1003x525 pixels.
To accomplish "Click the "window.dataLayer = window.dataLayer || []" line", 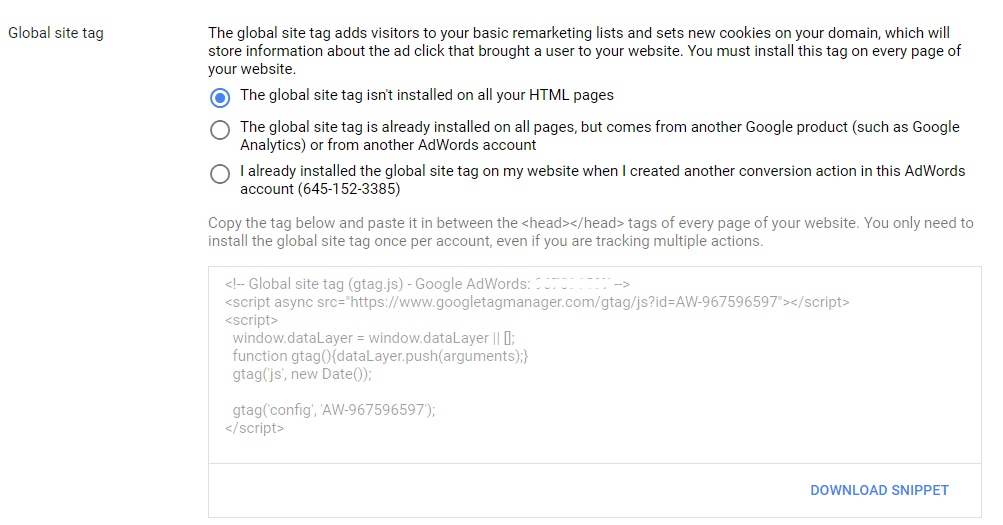I will point(373,338).
